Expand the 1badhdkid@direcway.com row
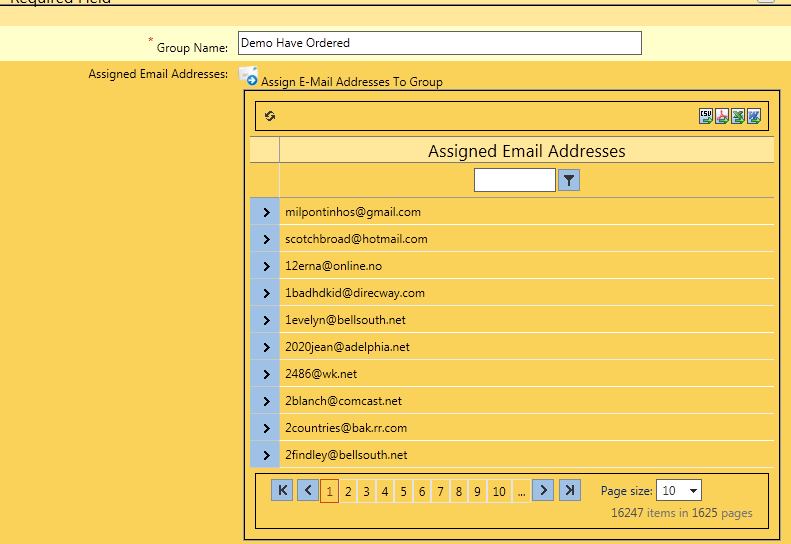The width and height of the screenshot is (791, 544). 265,293
